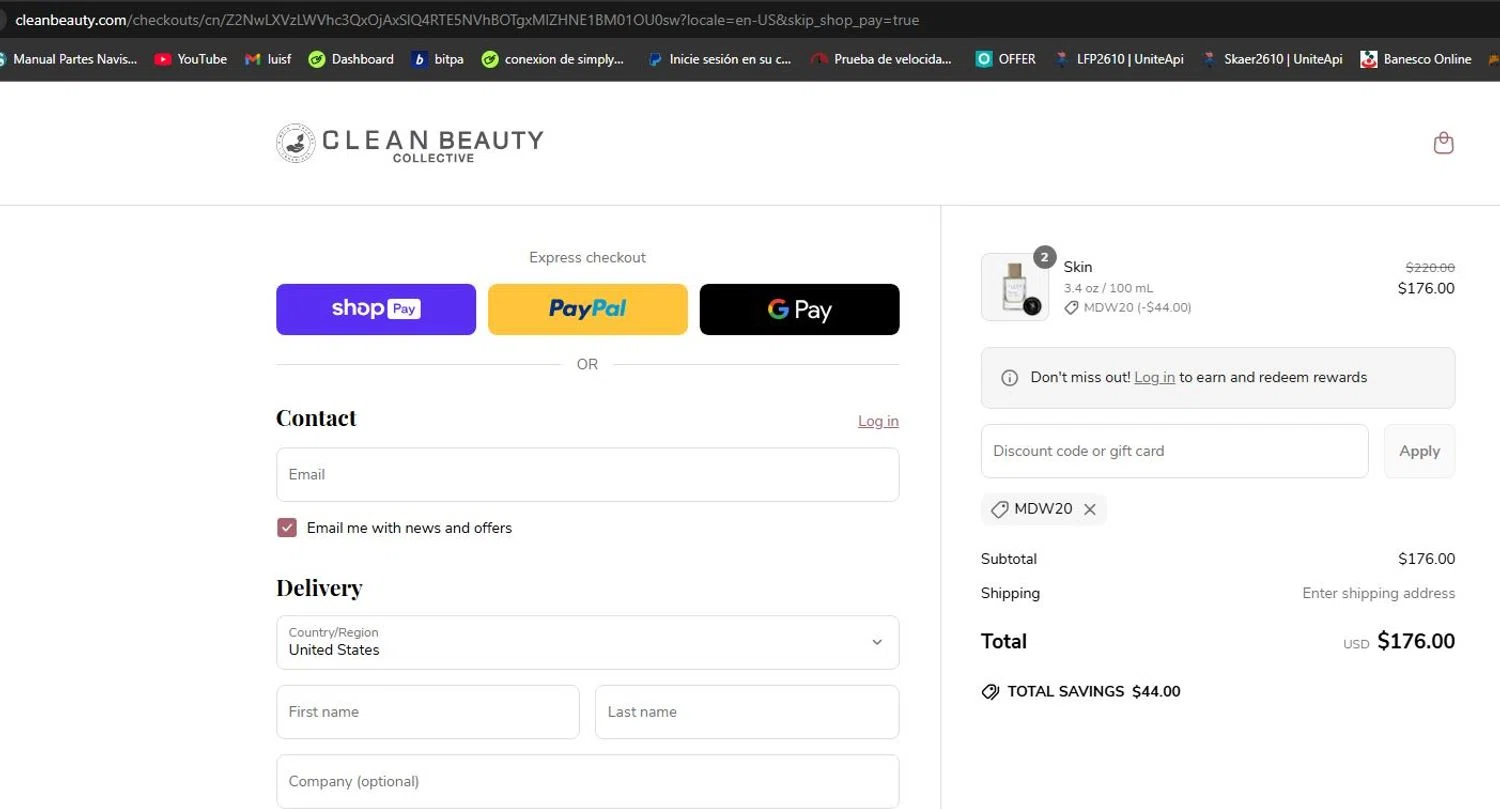Focus the Last name field

tap(747, 712)
